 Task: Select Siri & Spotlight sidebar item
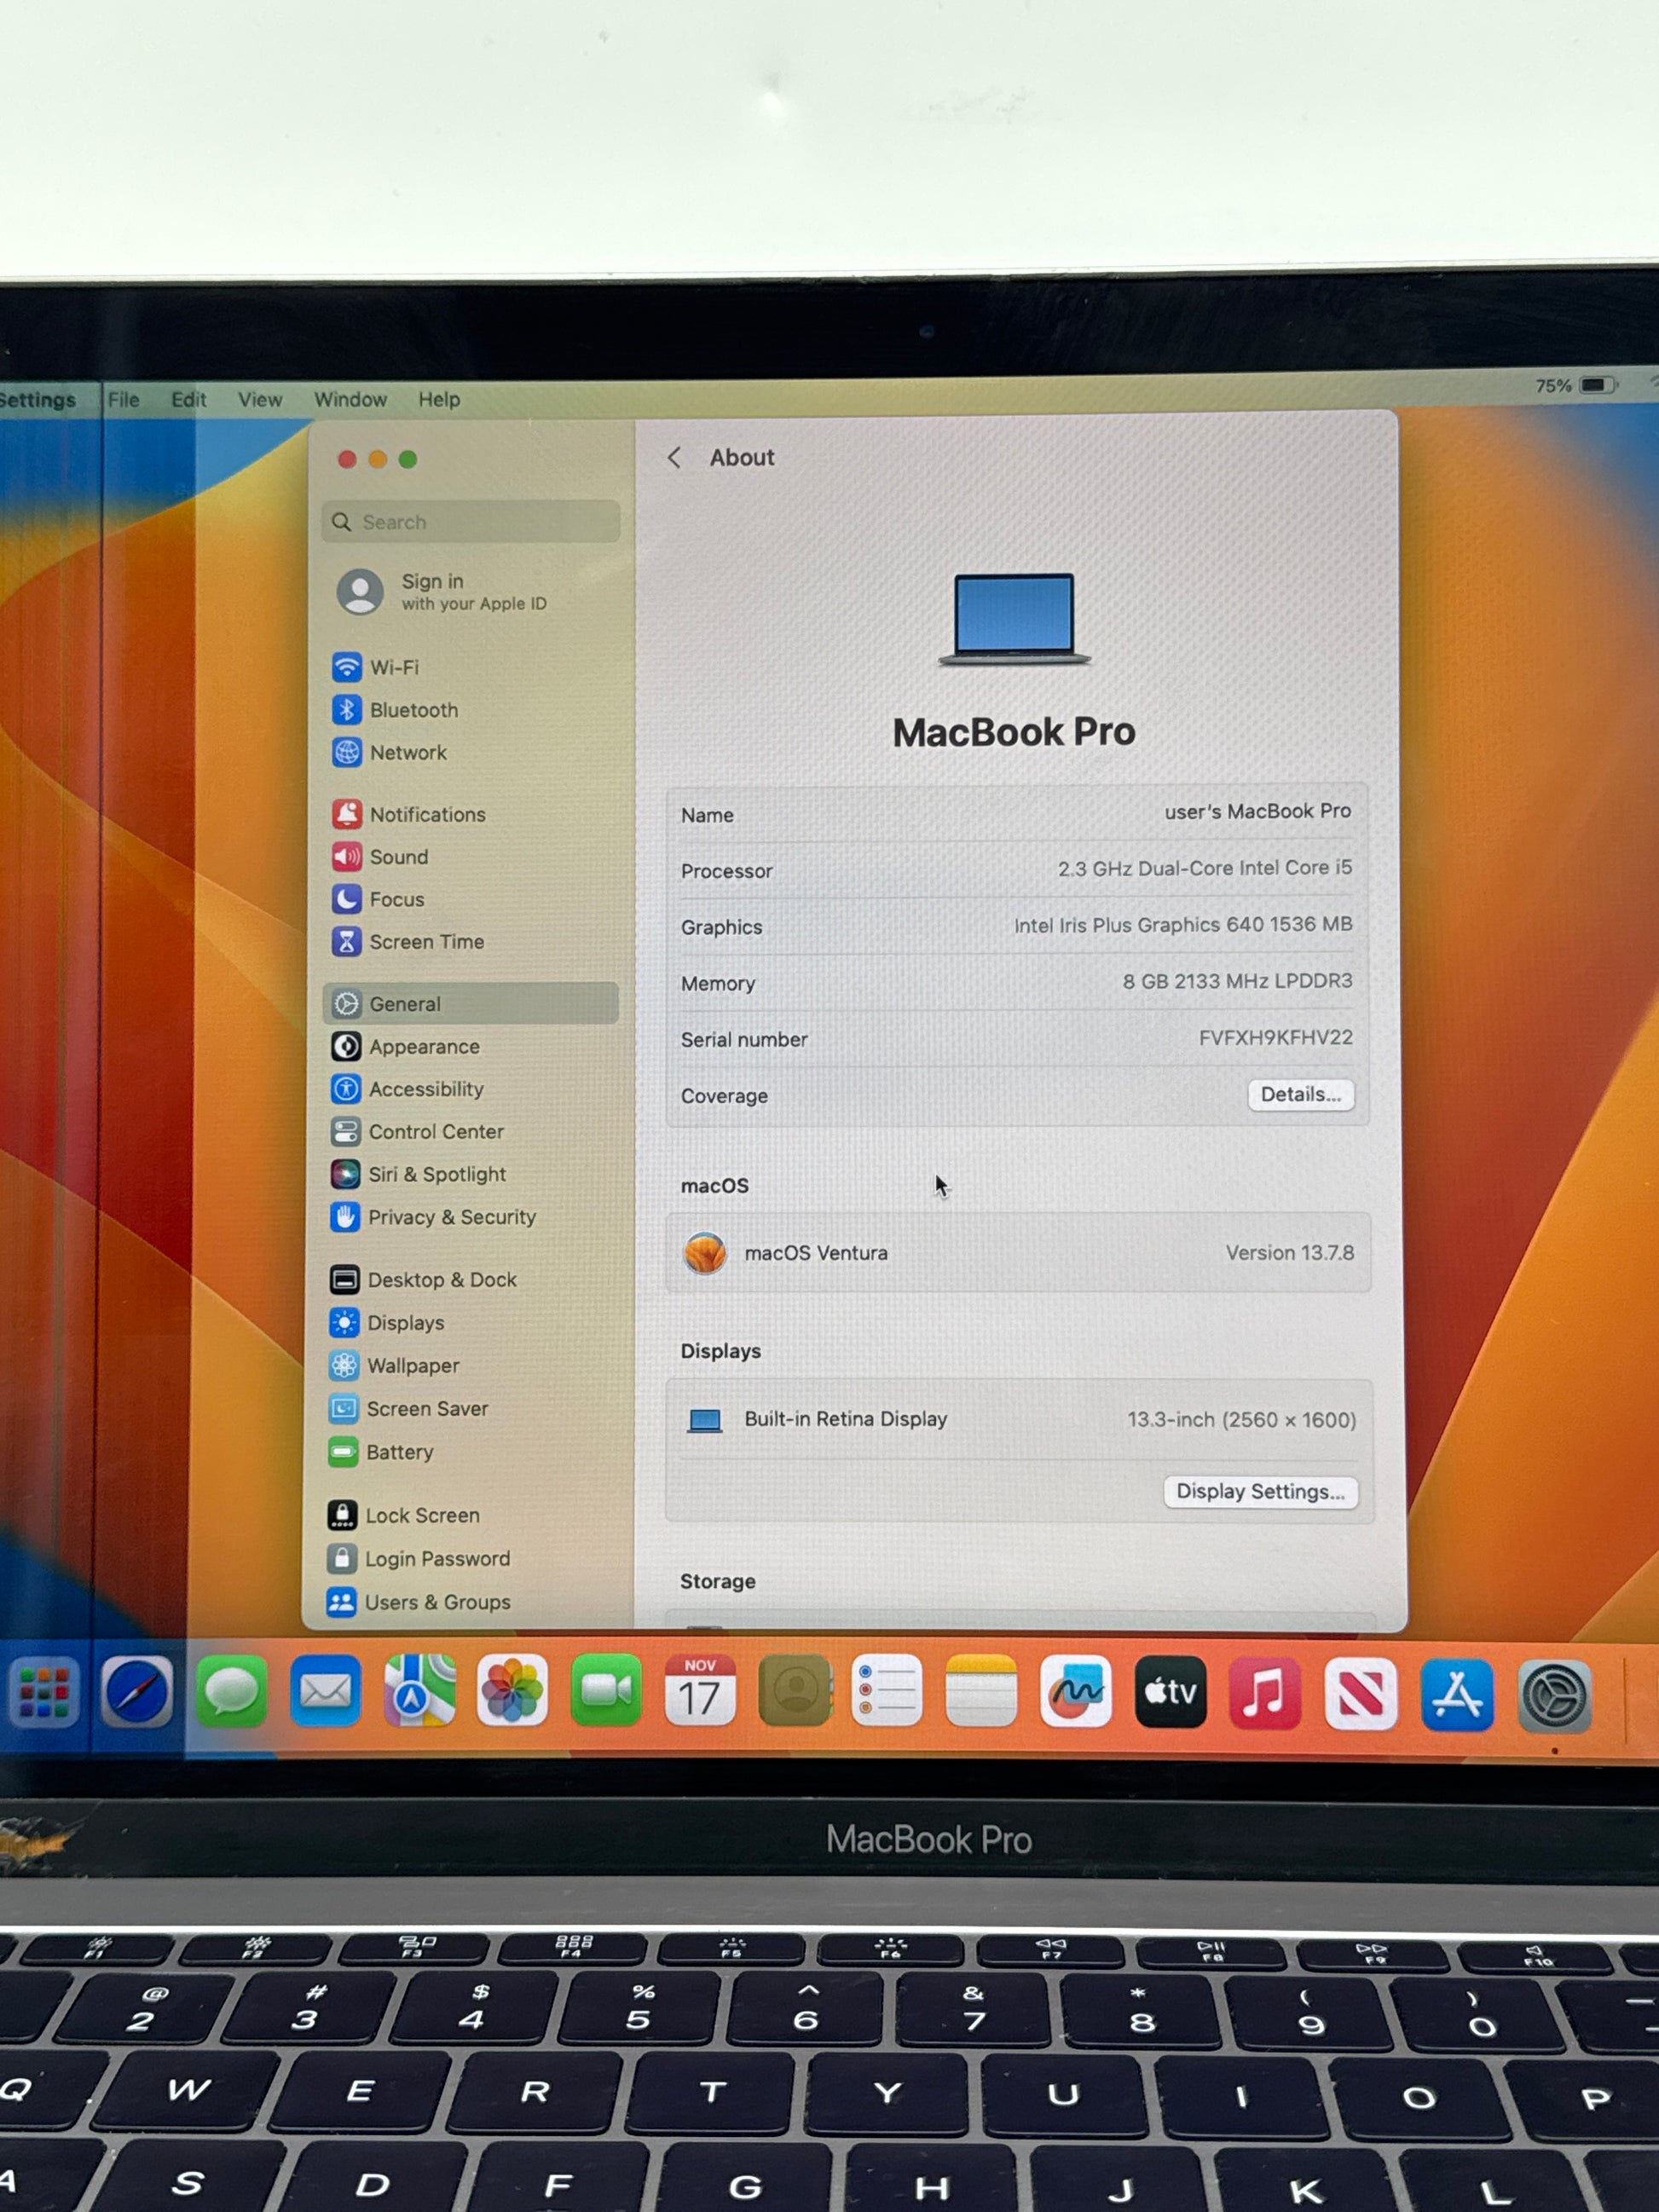pos(436,1174)
